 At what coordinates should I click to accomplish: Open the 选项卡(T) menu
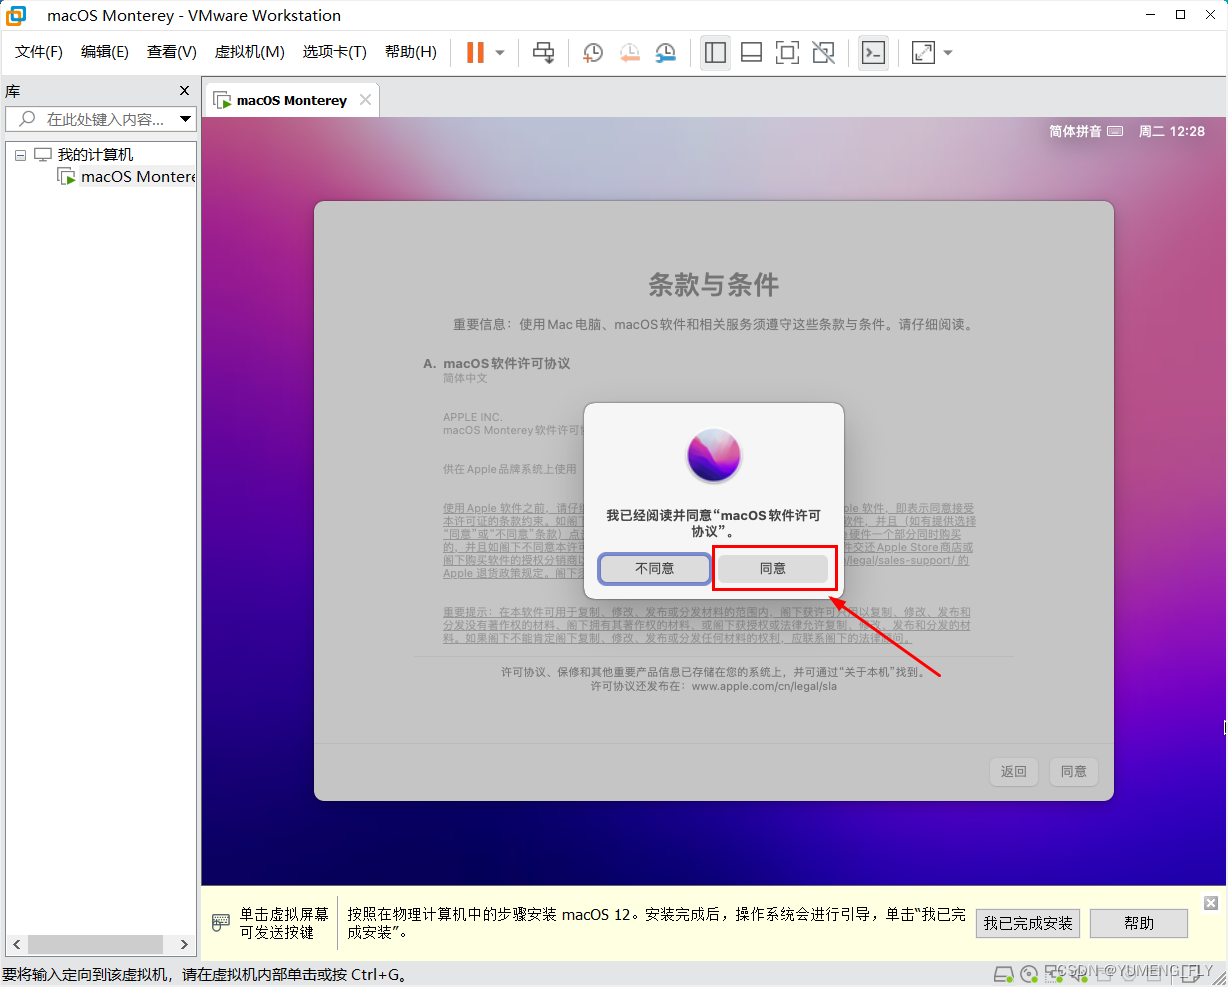pyautogui.click(x=335, y=52)
